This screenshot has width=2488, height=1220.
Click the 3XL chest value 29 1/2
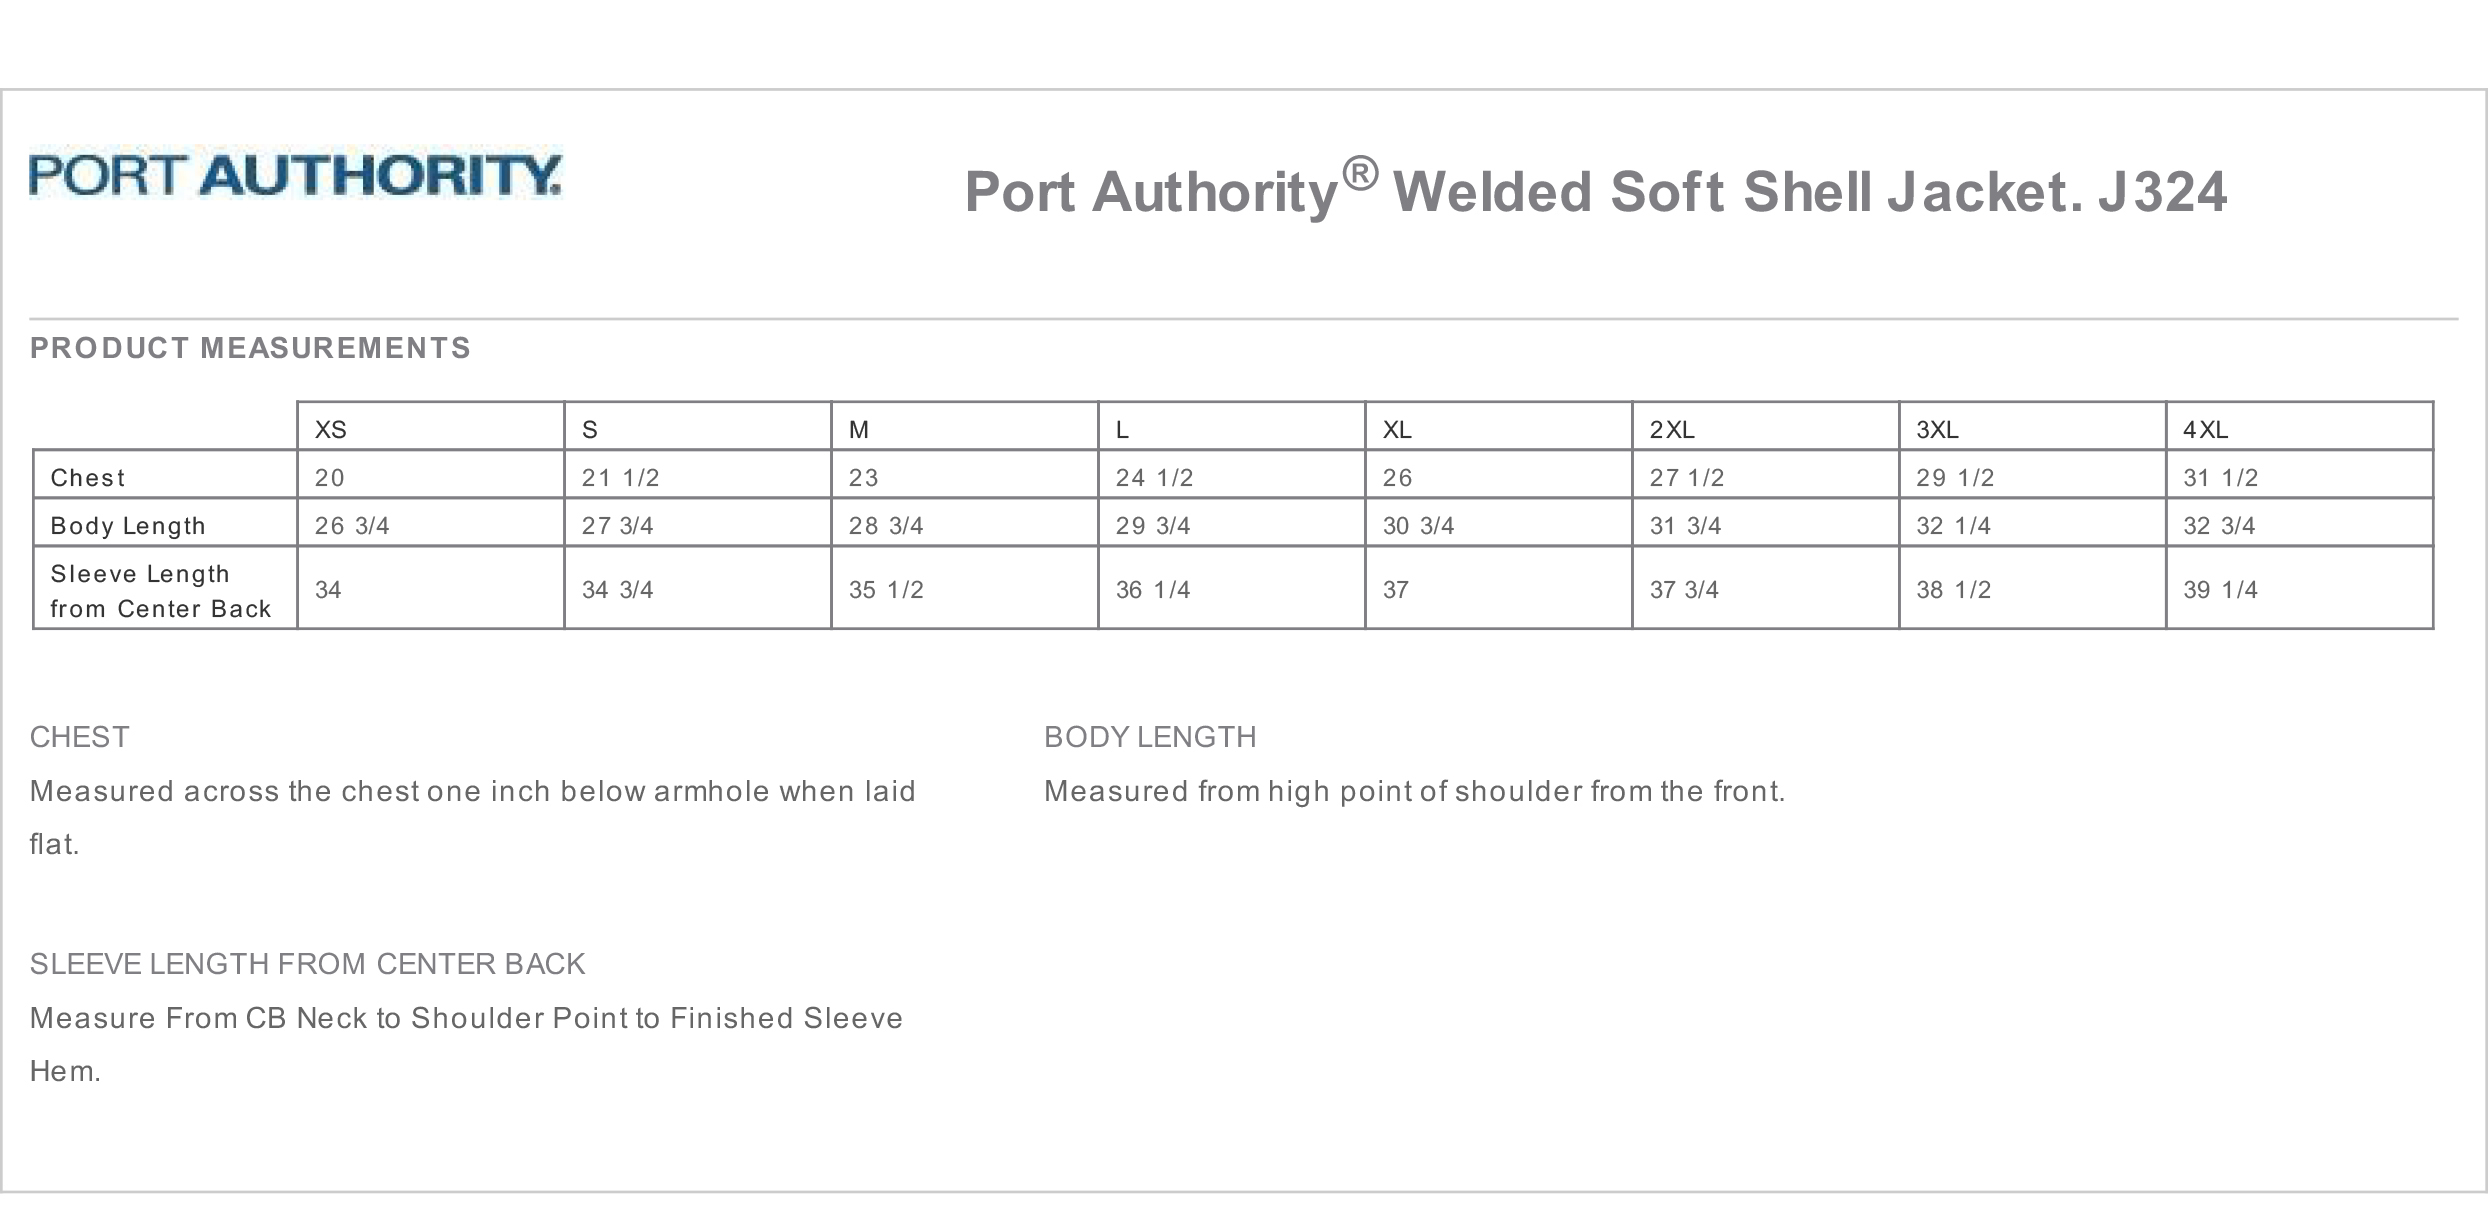(x=1955, y=478)
